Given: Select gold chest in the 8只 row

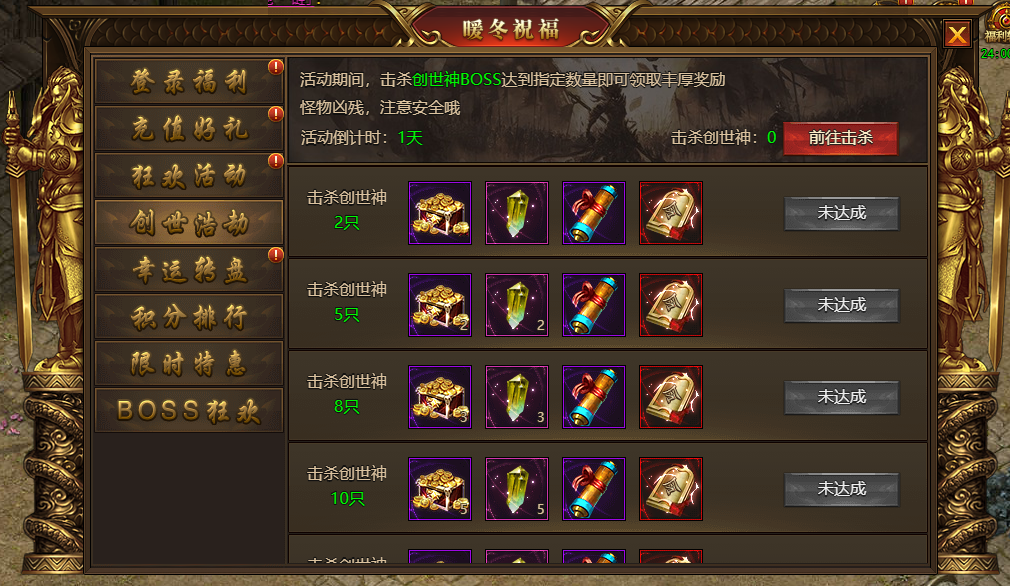Looking at the screenshot, I should coord(440,397).
